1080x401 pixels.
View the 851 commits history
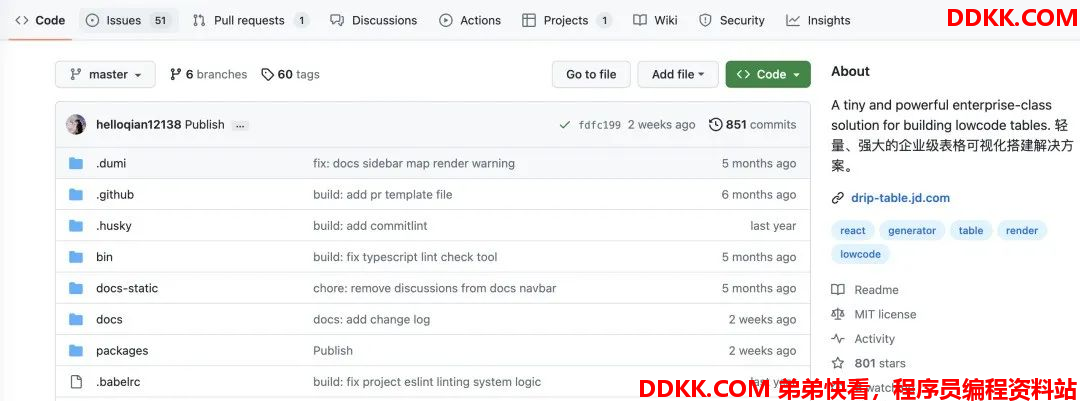752,125
